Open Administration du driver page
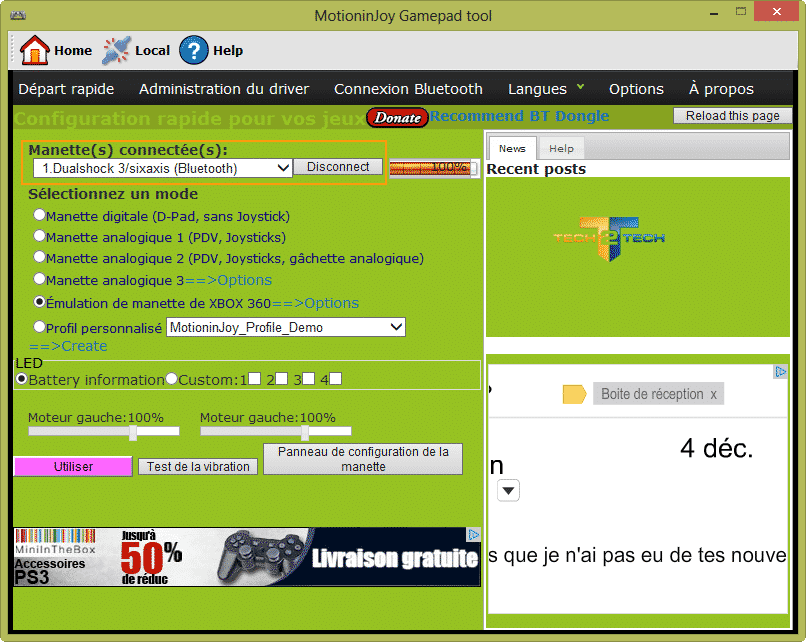Image resolution: width=806 pixels, height=642 pixels. (x=224, y=89)
